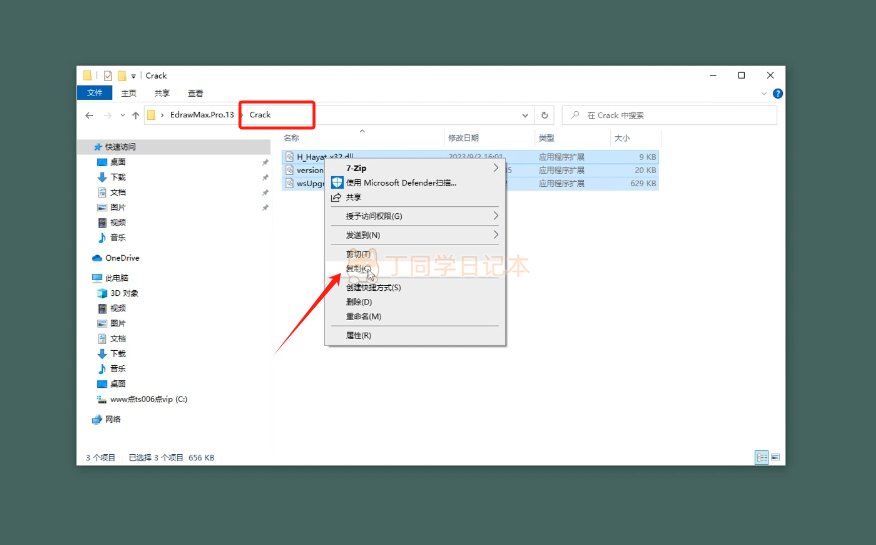Sort by 类型 column header

pyautogui.click(x=546, y=138)
